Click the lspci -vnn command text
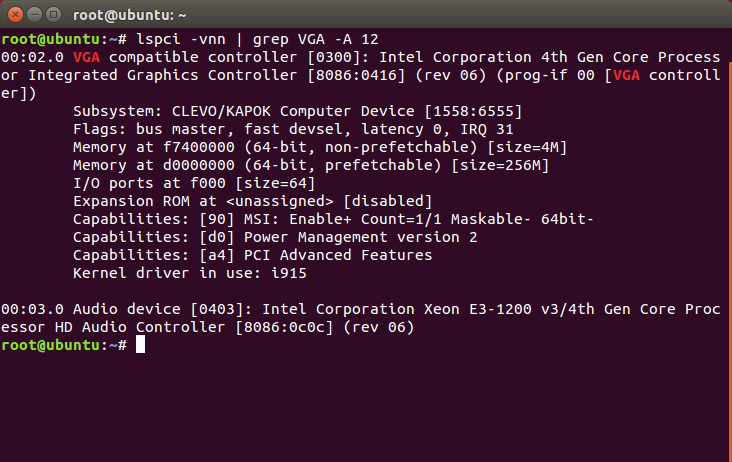This screenshot has width=732, height=462. pyautogui.click(x=181, y=39)
